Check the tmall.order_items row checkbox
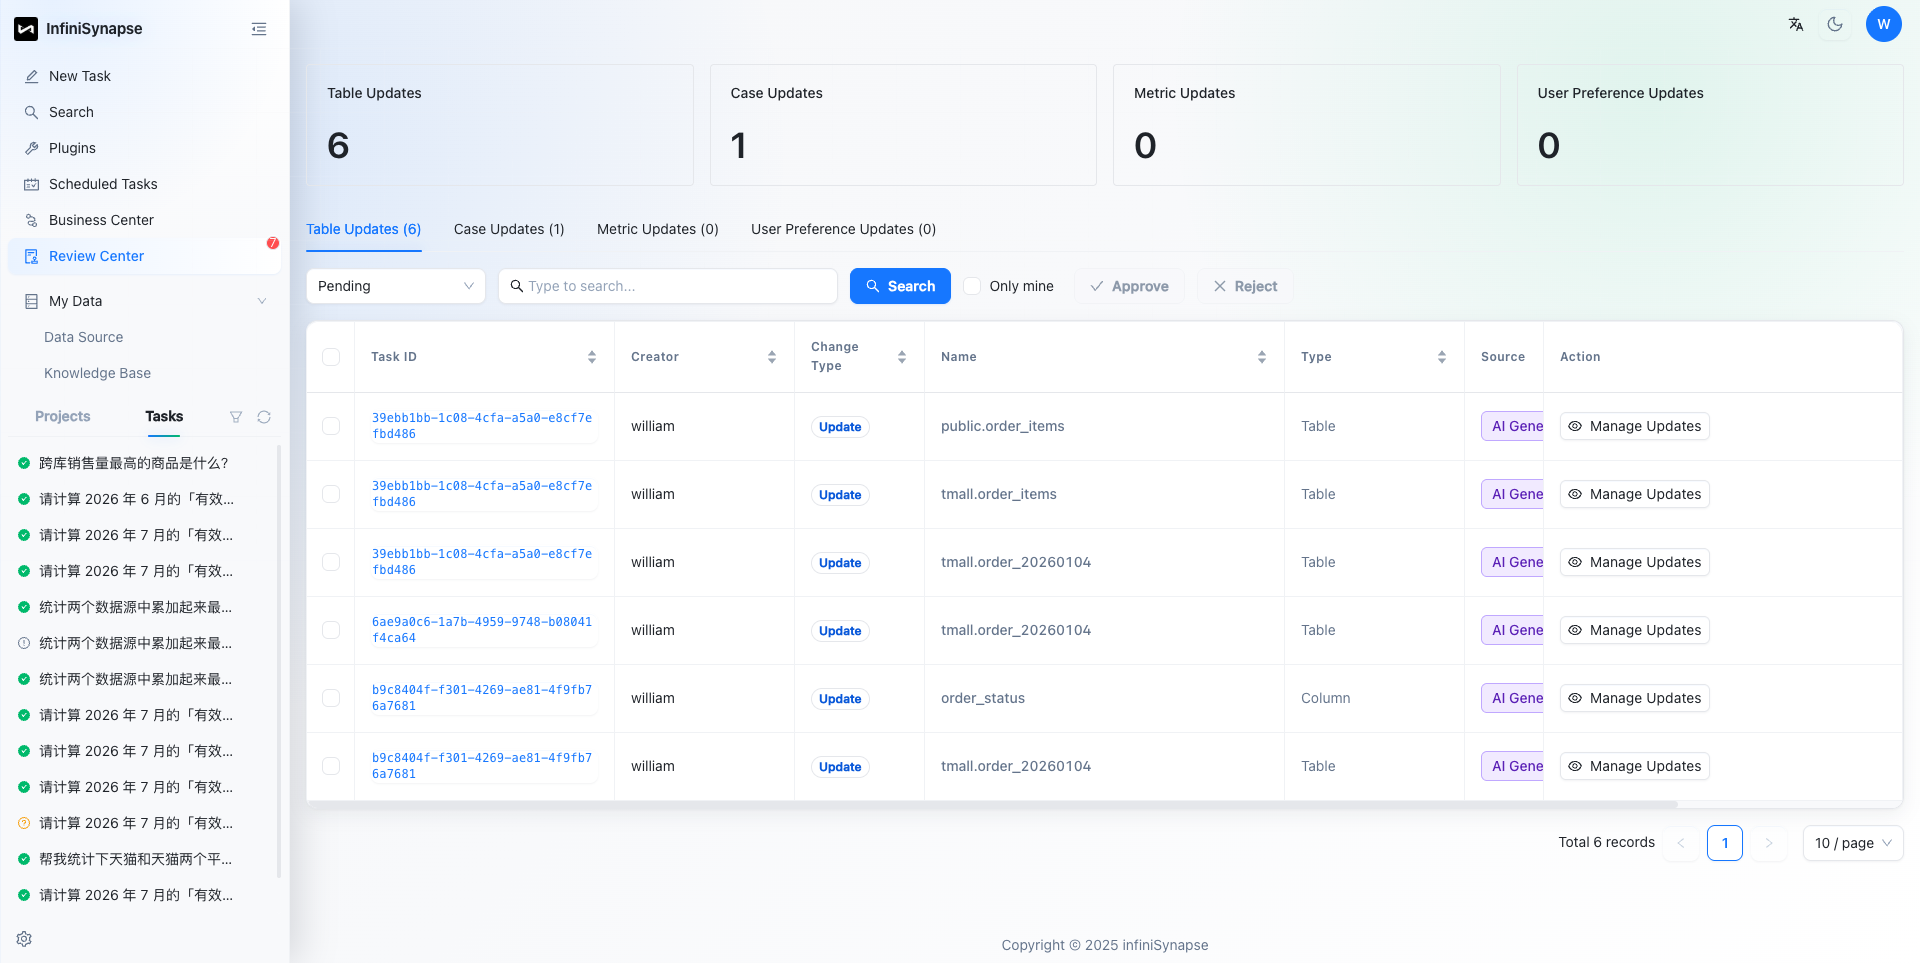The height and width of the screenshot is (963, 1920). pyautogui.click(x=331, y=494)
